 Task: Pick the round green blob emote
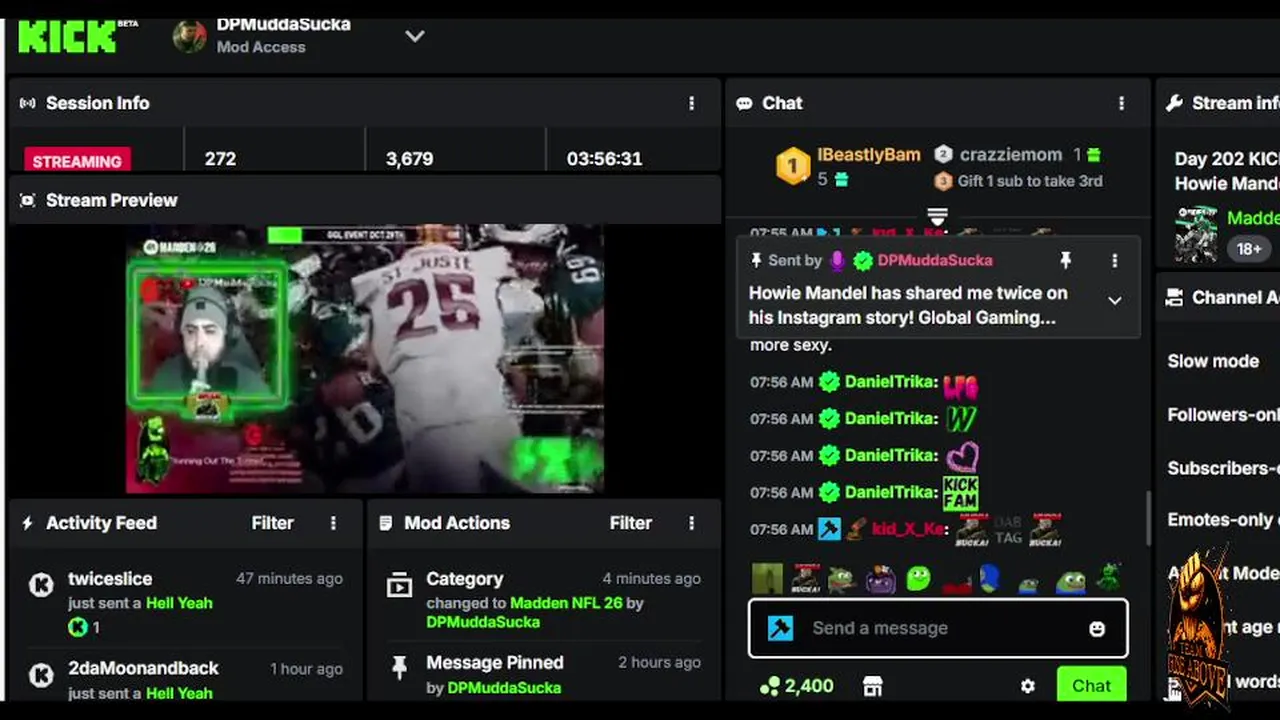click(x=919, y=578)
